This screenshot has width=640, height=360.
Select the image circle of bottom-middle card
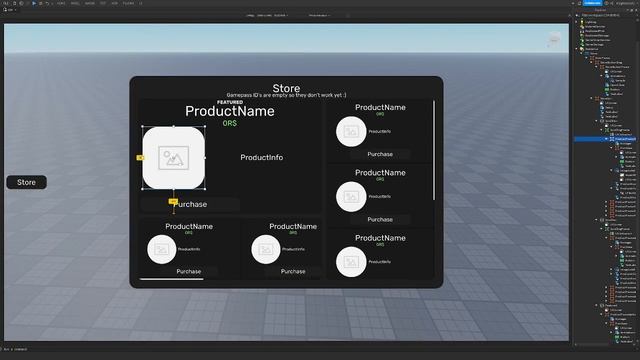click(266, 249)
